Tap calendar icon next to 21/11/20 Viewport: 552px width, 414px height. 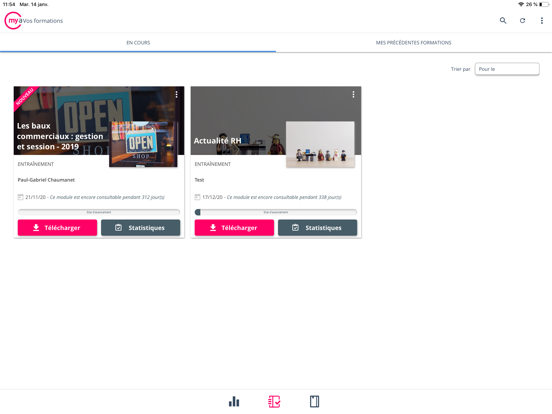pyautogui.click(x=20, y=197)
